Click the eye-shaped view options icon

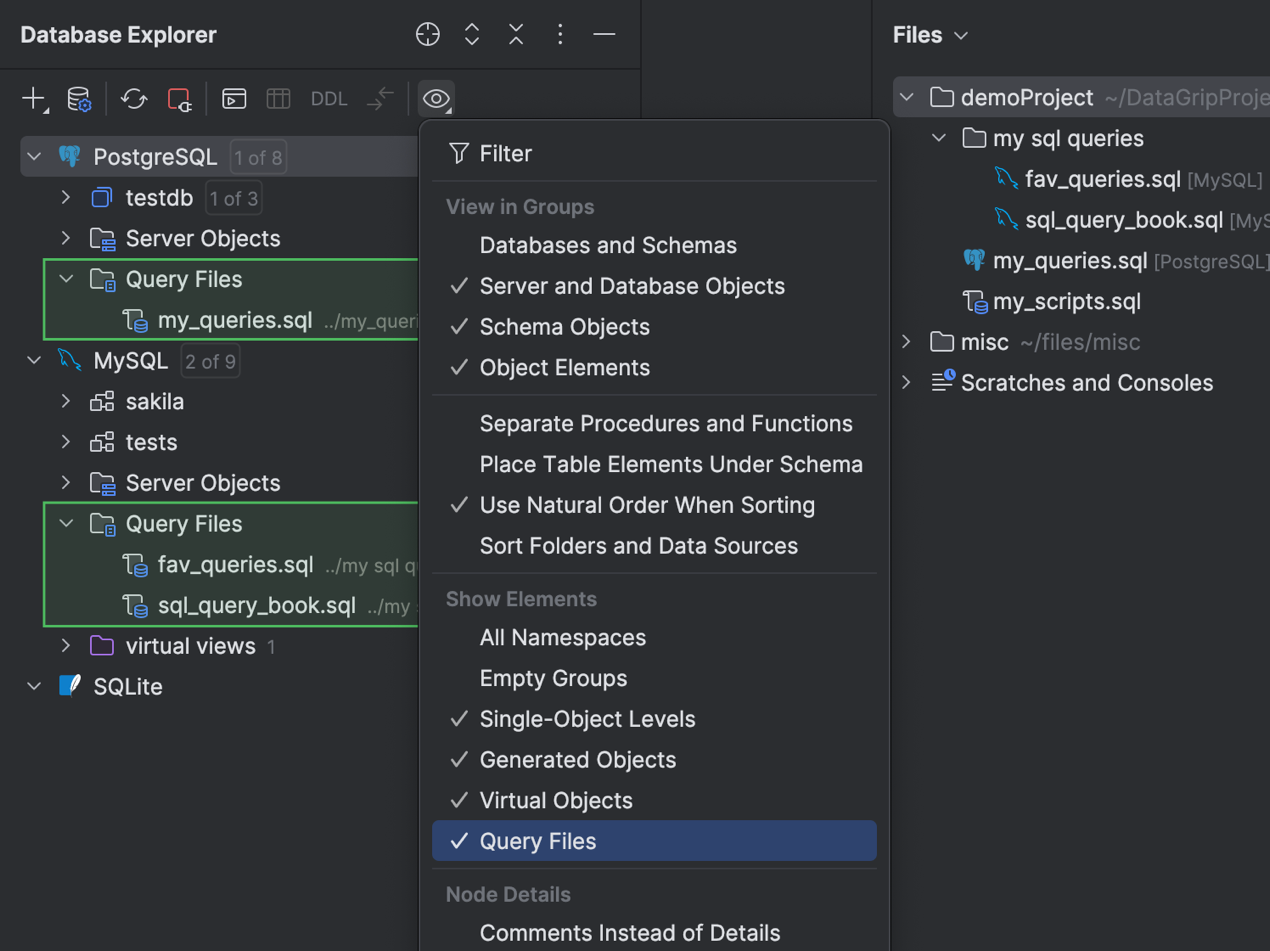(x=436, y=99)
